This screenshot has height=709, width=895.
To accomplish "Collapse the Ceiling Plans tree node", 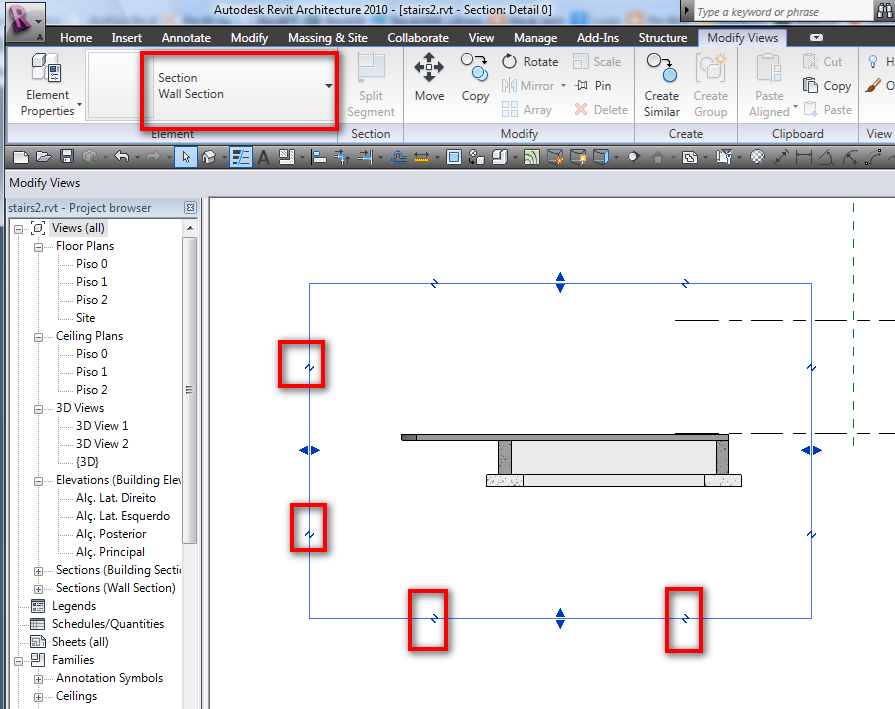I will [x=38, y=337].
